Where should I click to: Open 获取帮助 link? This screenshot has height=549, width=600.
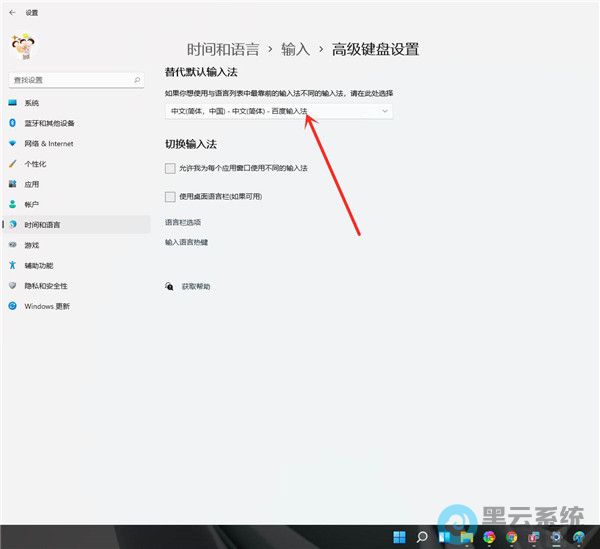point(196,286)
